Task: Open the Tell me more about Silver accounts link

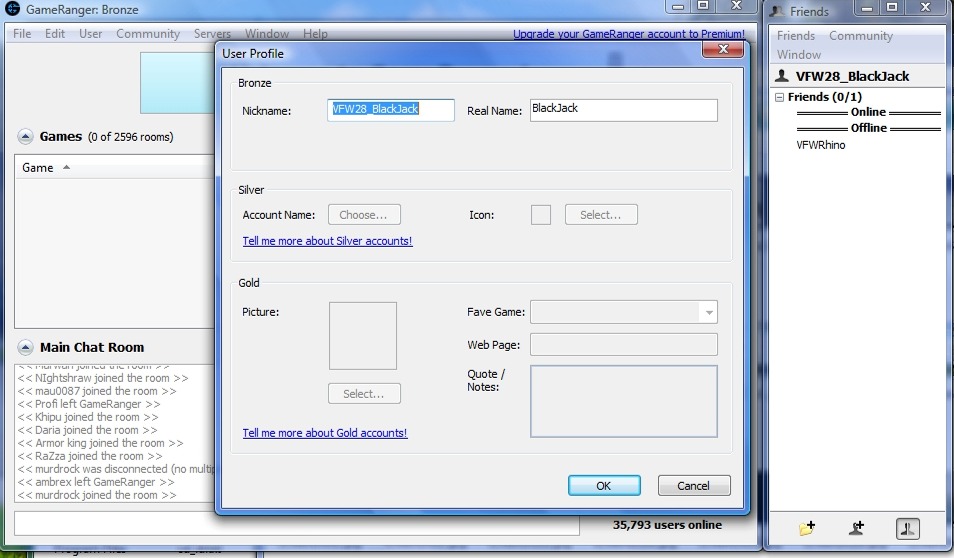Action: (327, 241)
